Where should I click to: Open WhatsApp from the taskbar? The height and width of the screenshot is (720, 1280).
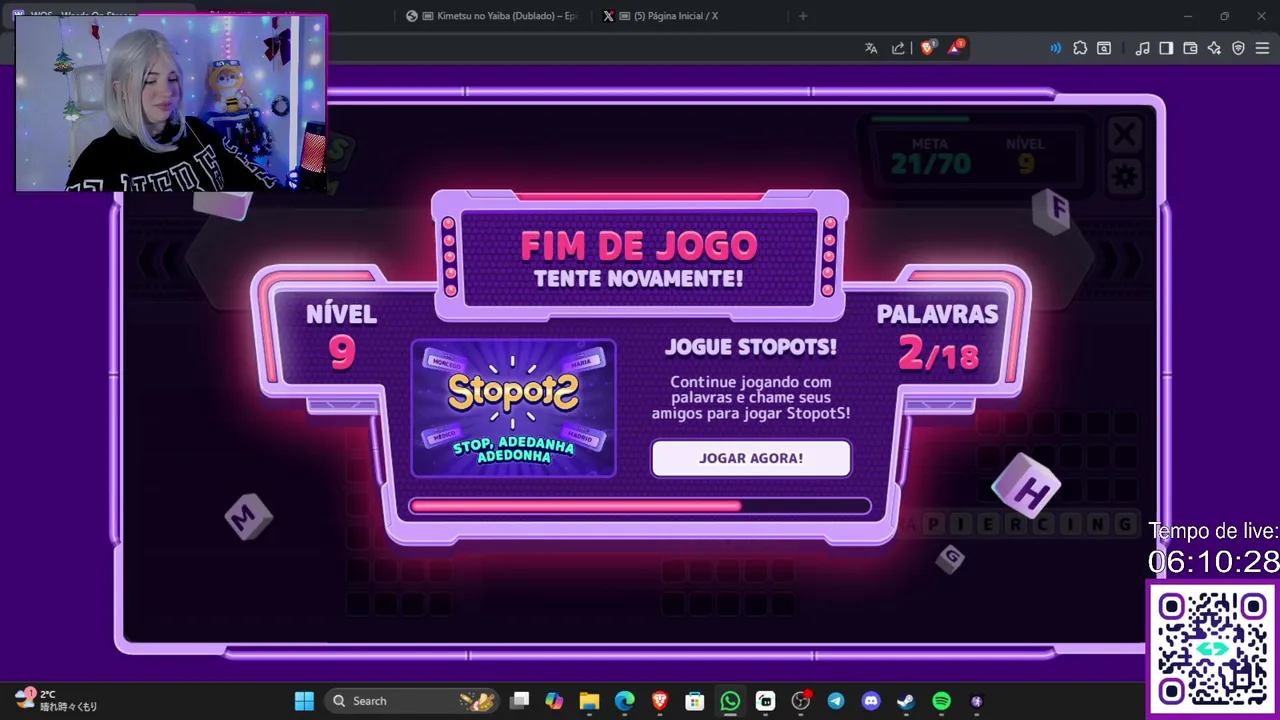pos(730,701)
